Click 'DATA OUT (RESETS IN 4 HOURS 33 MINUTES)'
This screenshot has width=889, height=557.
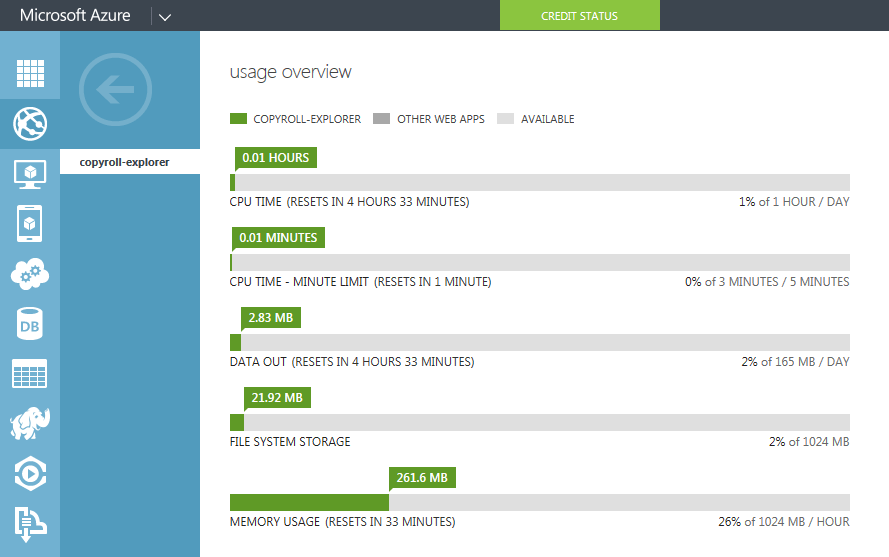352,362
